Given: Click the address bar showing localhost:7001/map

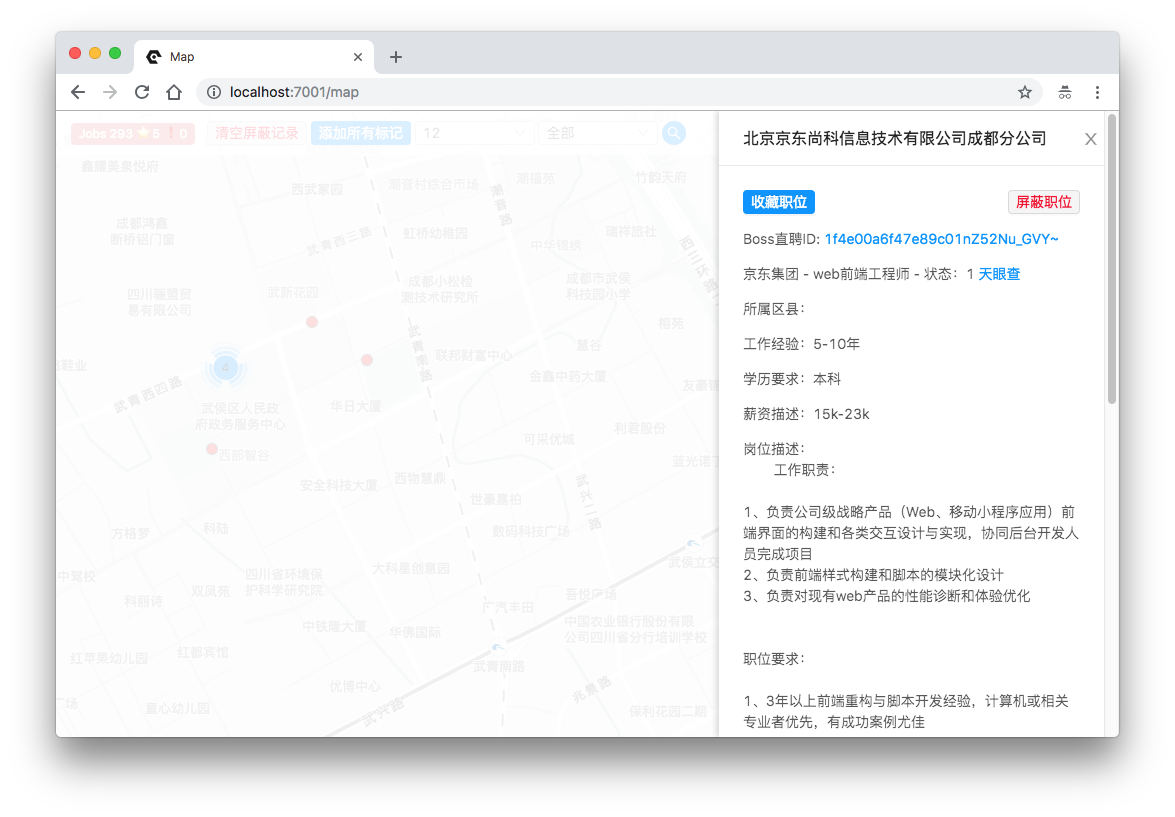Looking at the screenshot, I should tap(620, 92).
